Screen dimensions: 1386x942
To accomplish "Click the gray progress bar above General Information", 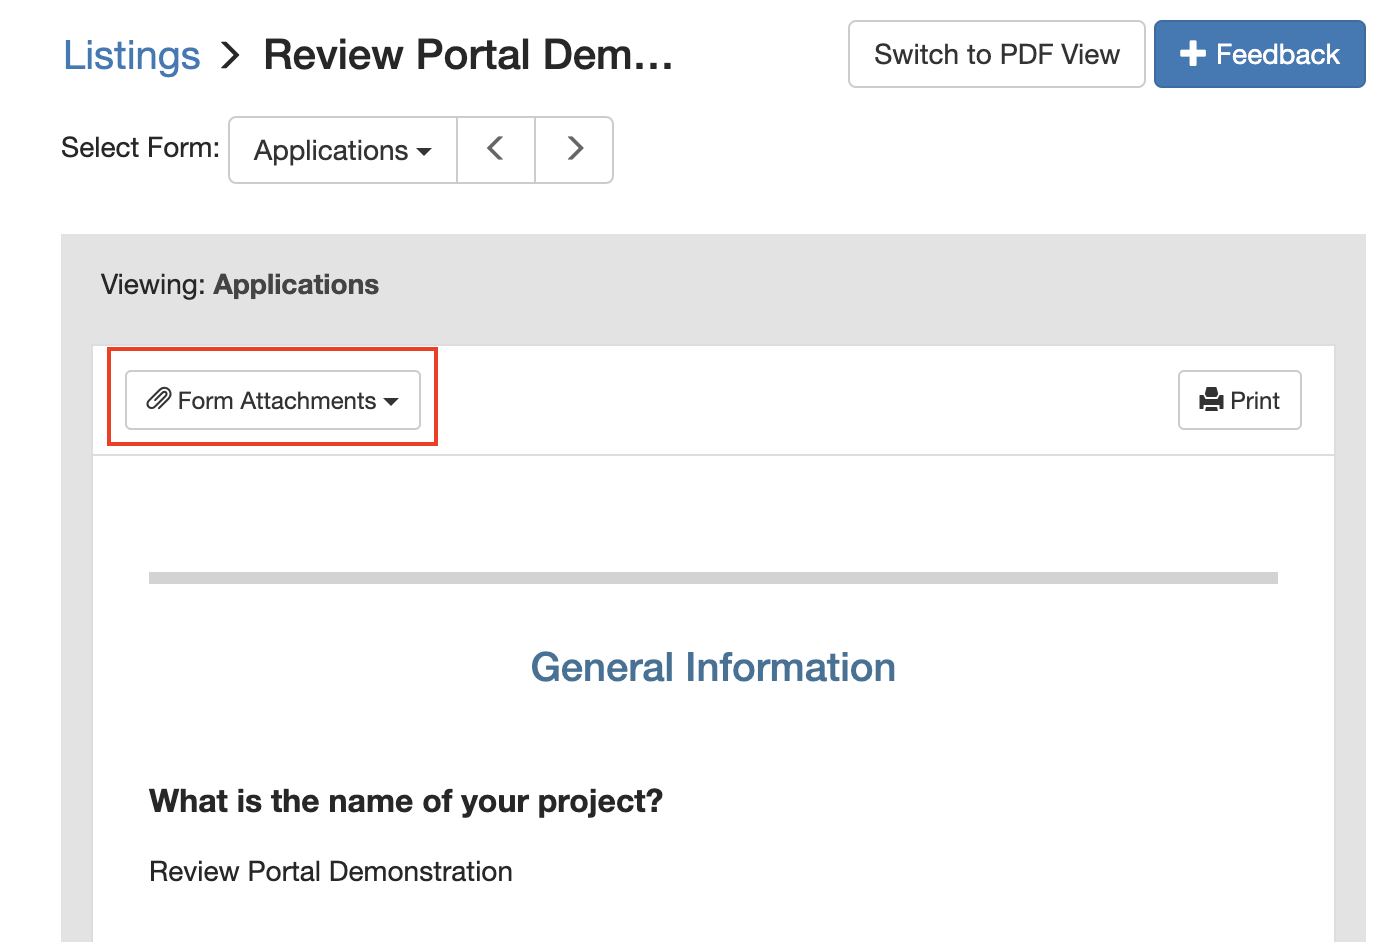I will tap(712, 578).
